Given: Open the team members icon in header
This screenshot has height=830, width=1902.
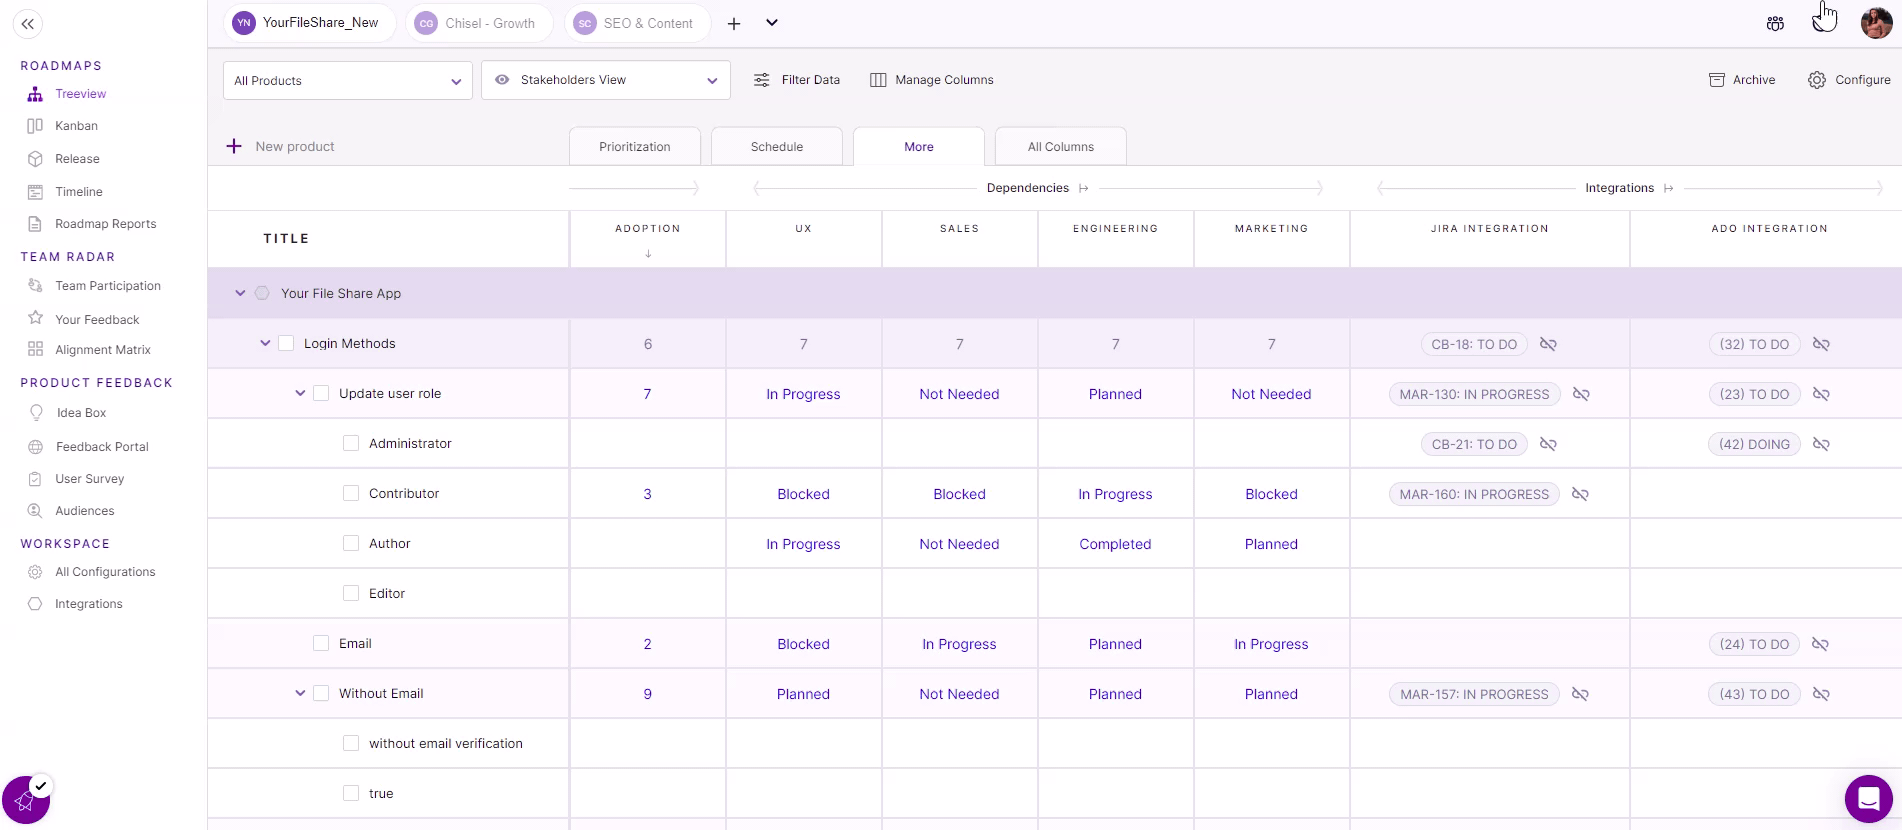Looking at the screenshot, I should click(1775, 23).
